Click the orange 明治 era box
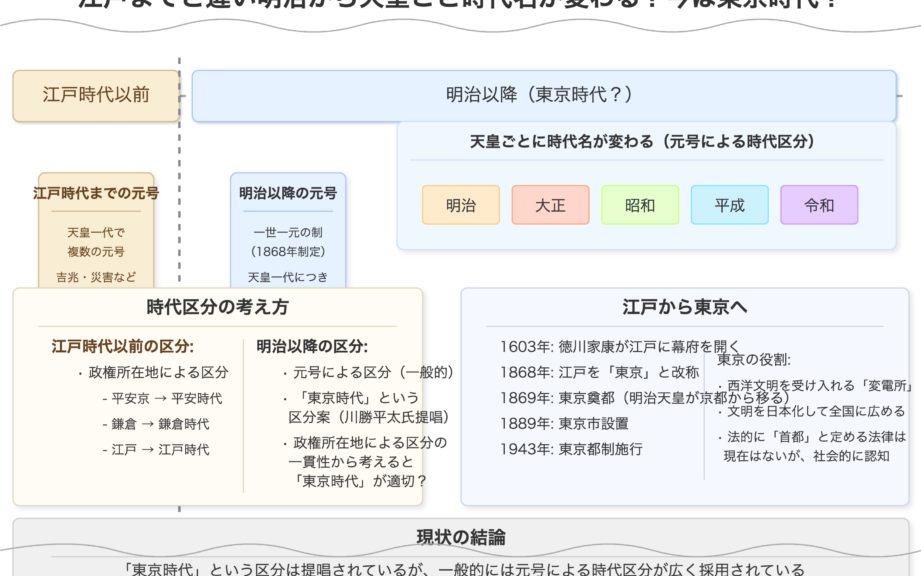The width and height of the screenshot is (921, 576). (x=460, y=205)
